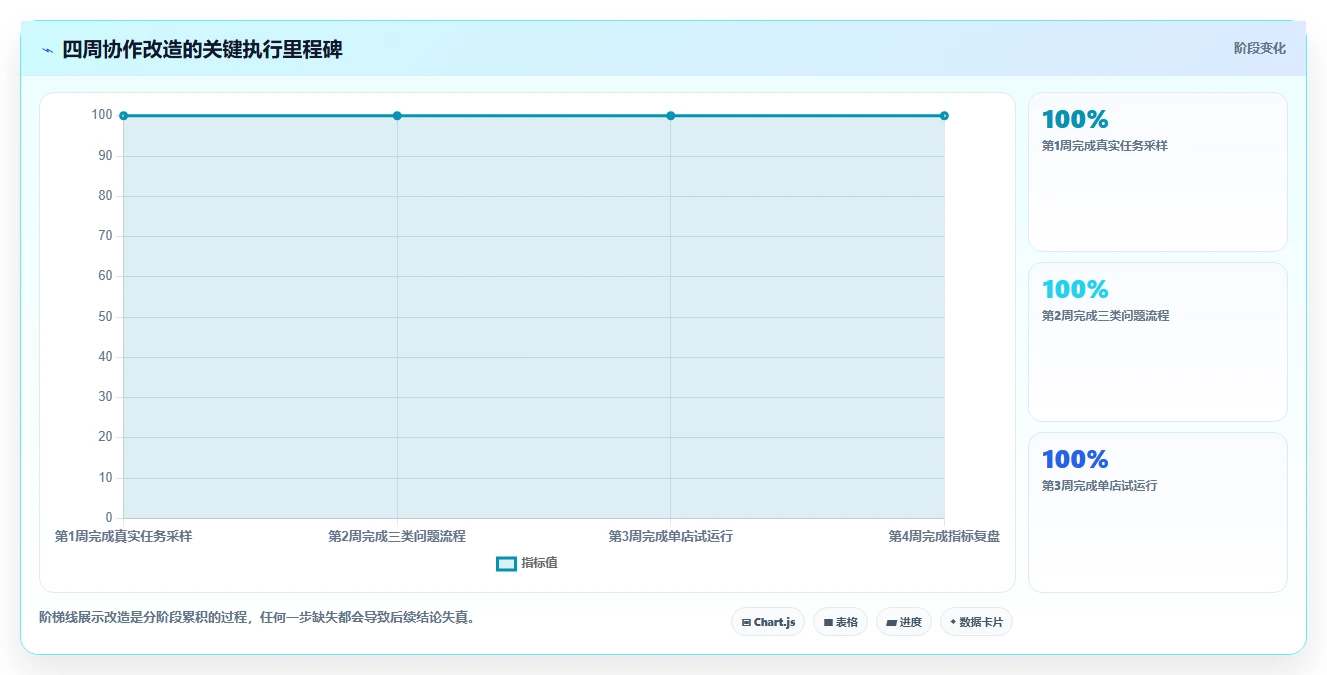Click the y-axis value 0

(109, 518)
